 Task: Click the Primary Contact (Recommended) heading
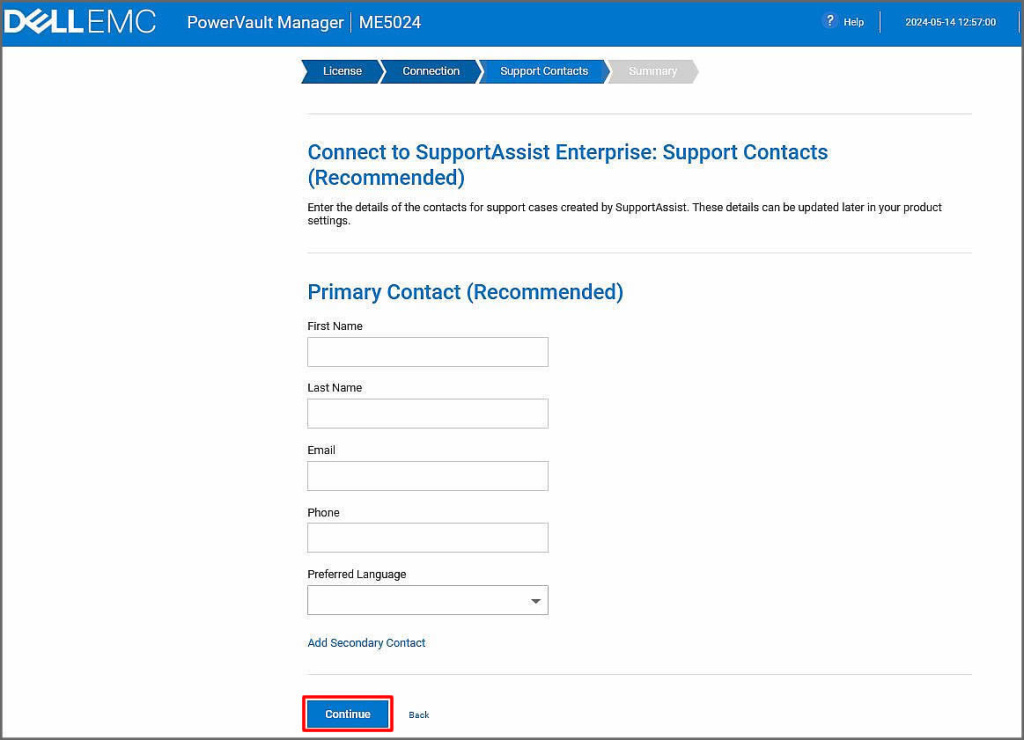(x=465, y=292)
